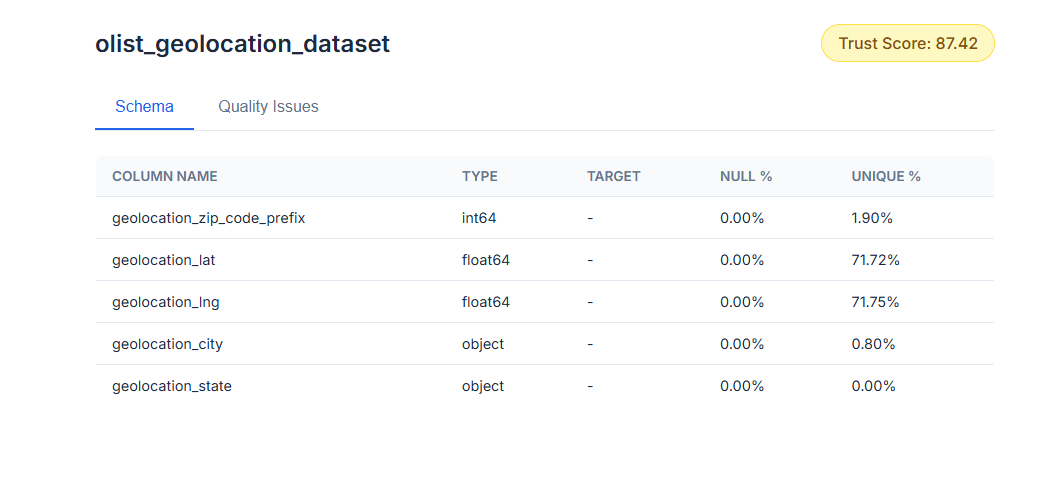Click the UNIQUE % column header
Viewport: 1042px width, 477px height.
coord(885,176)
